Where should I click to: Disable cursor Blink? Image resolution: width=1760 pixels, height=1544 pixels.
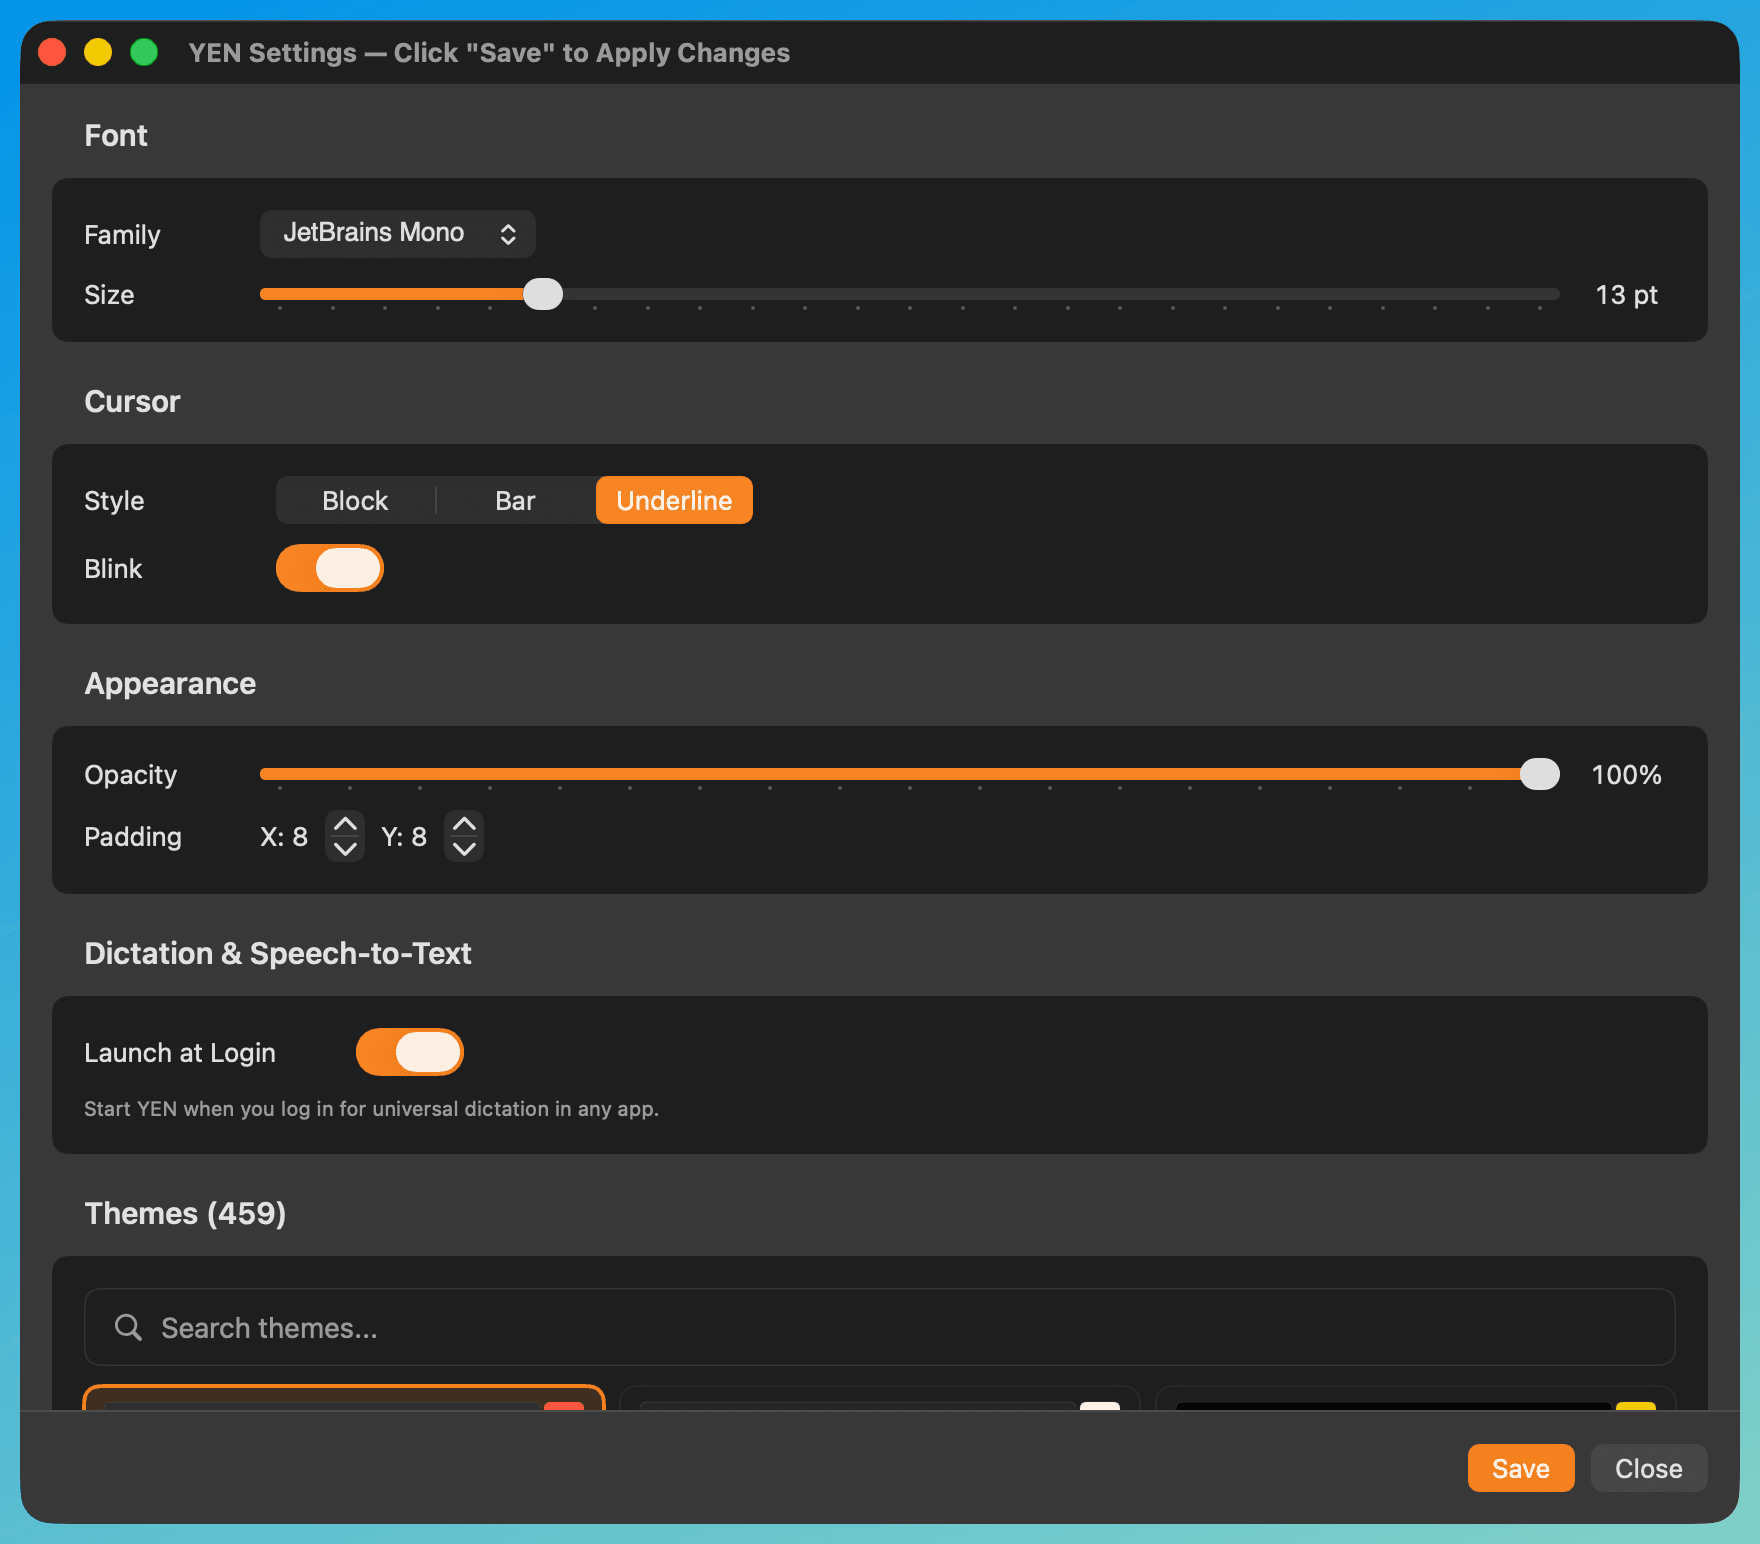point(330,568)
